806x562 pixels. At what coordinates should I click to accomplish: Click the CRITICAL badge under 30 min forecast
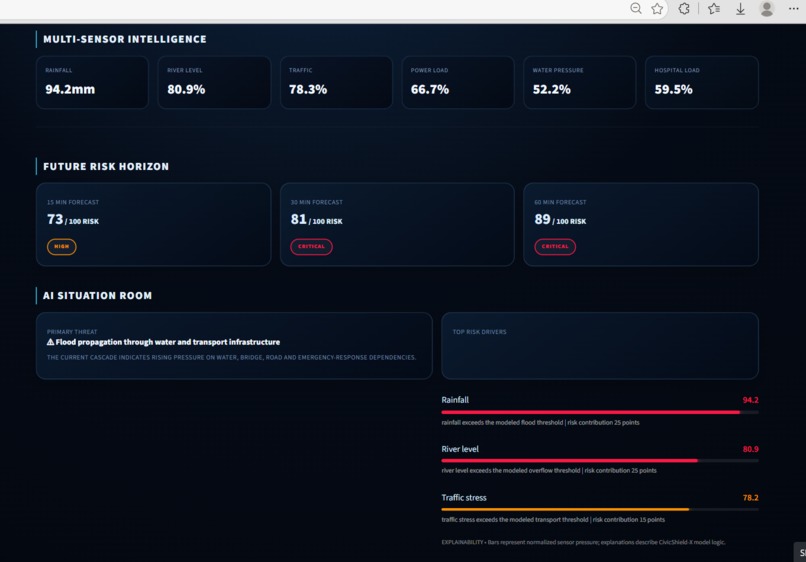pos(312,247)
